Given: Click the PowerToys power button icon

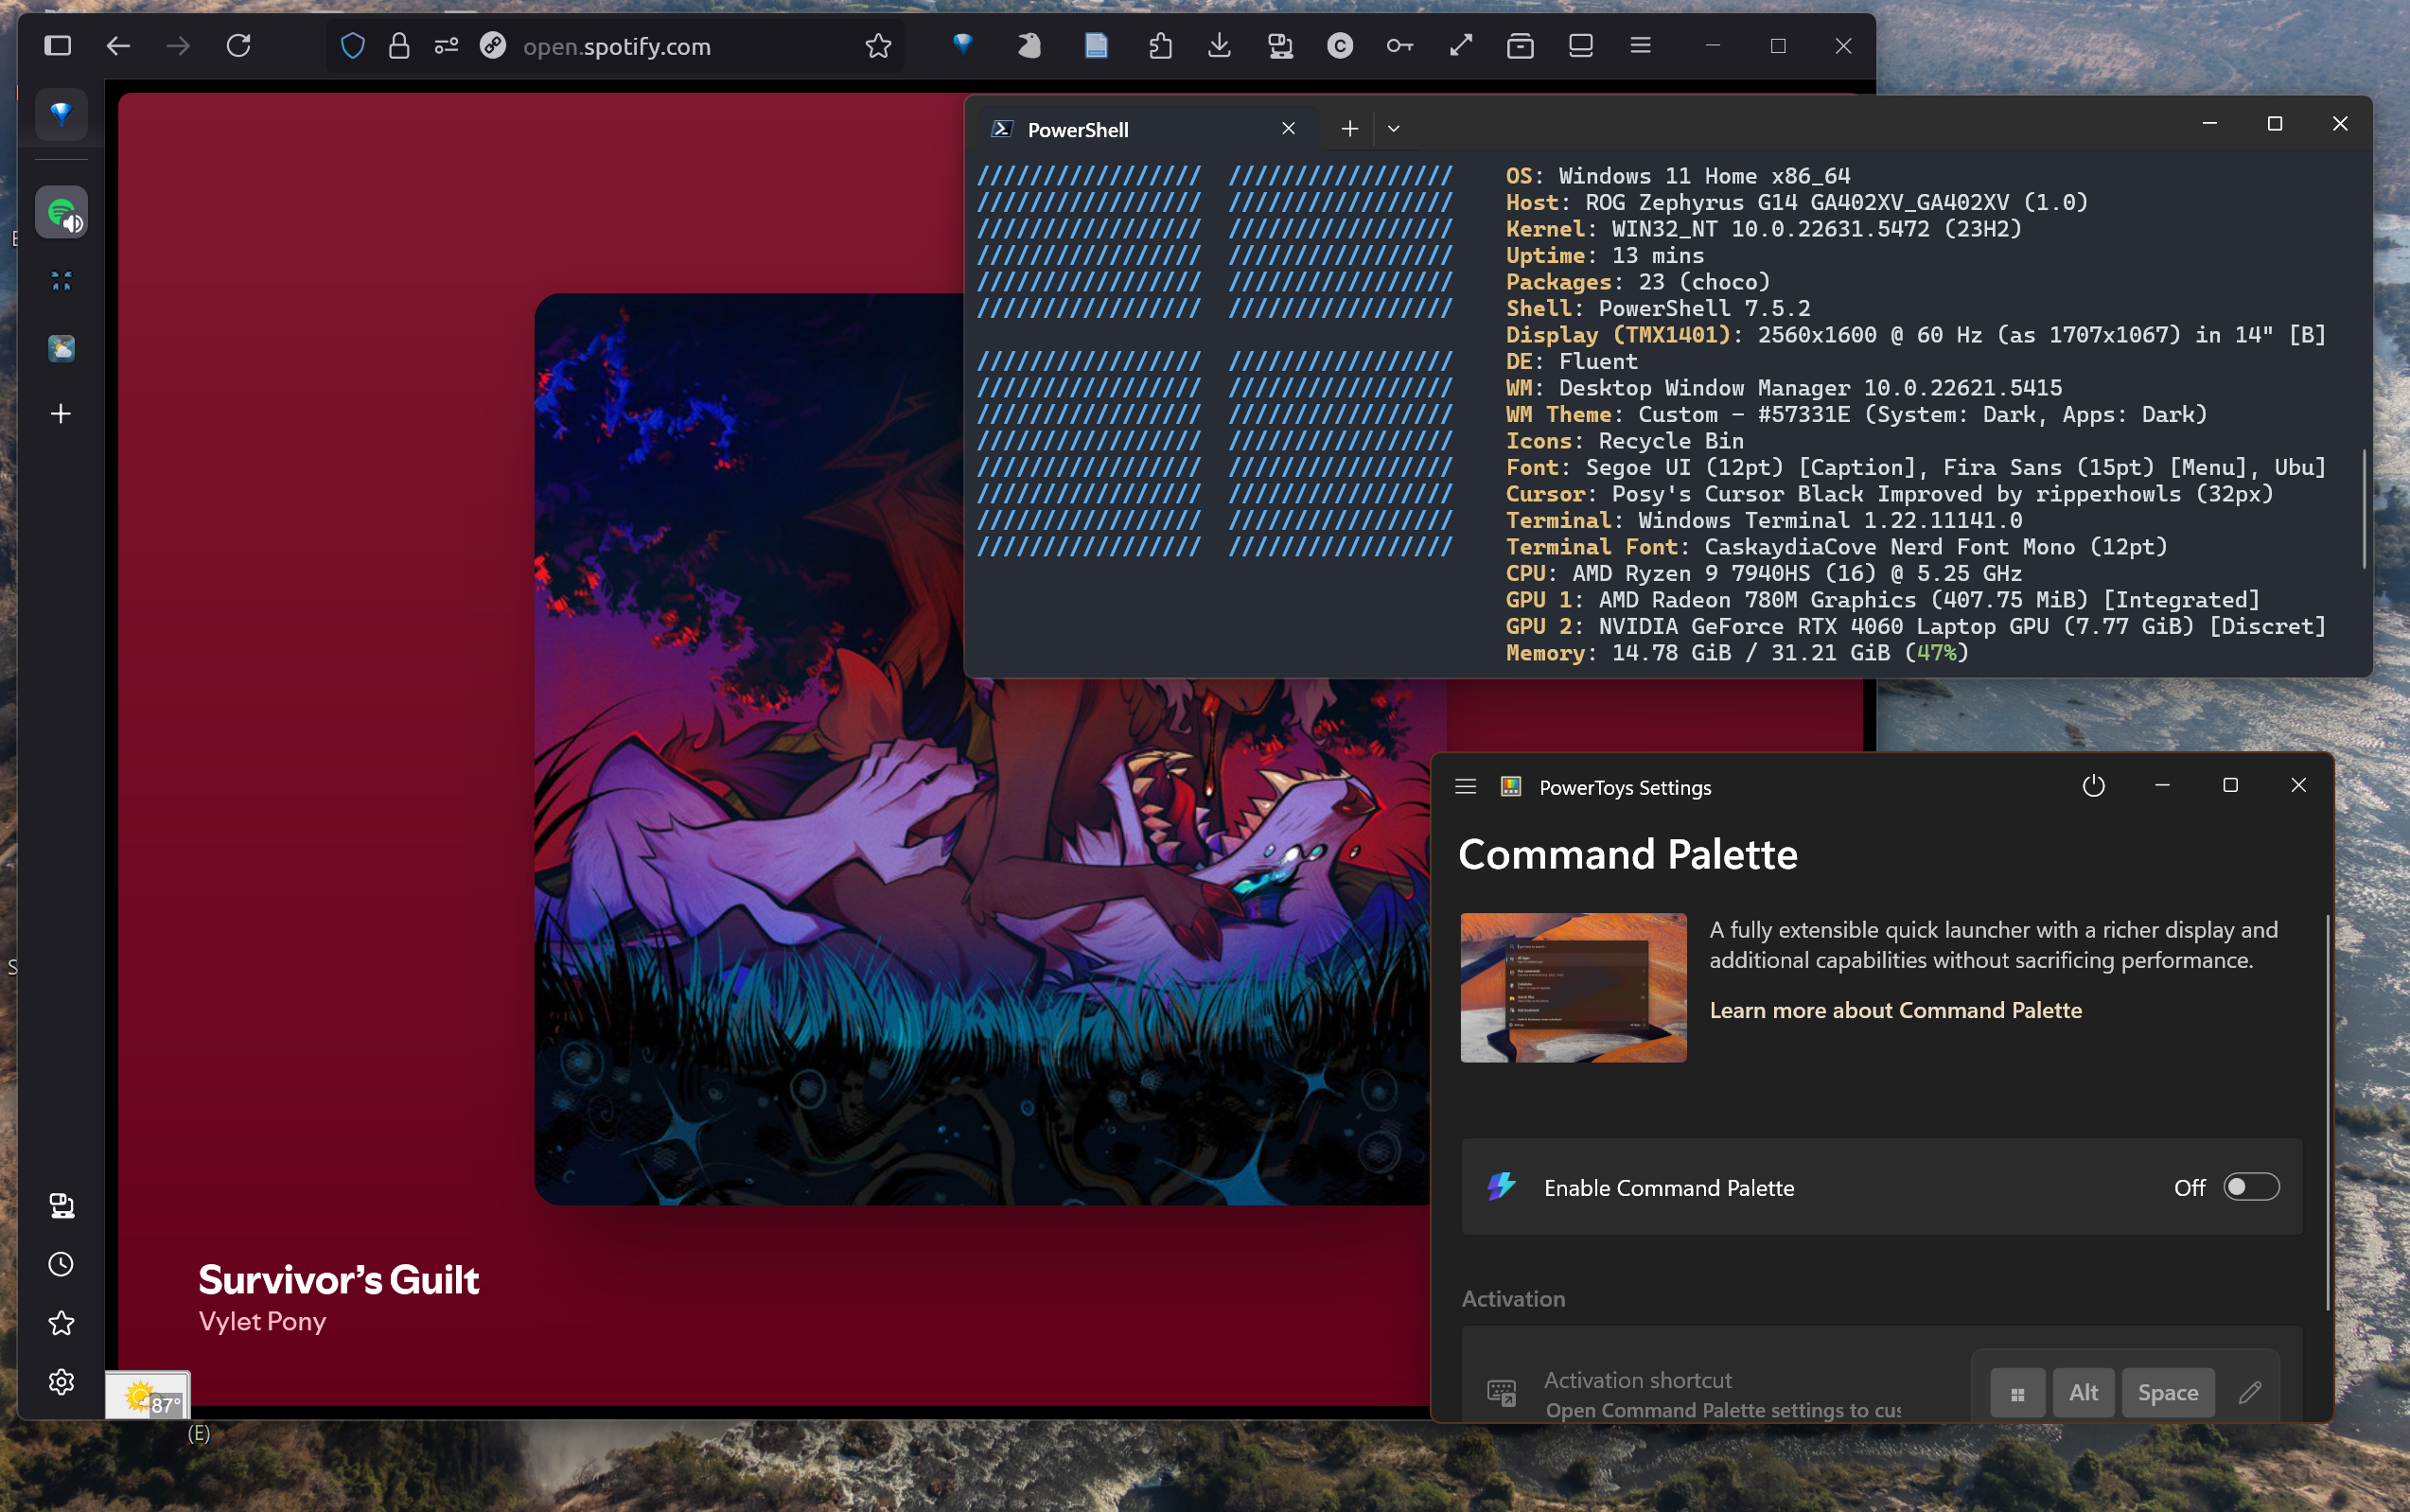Looking at the screenshot, I should (2093, 786).
